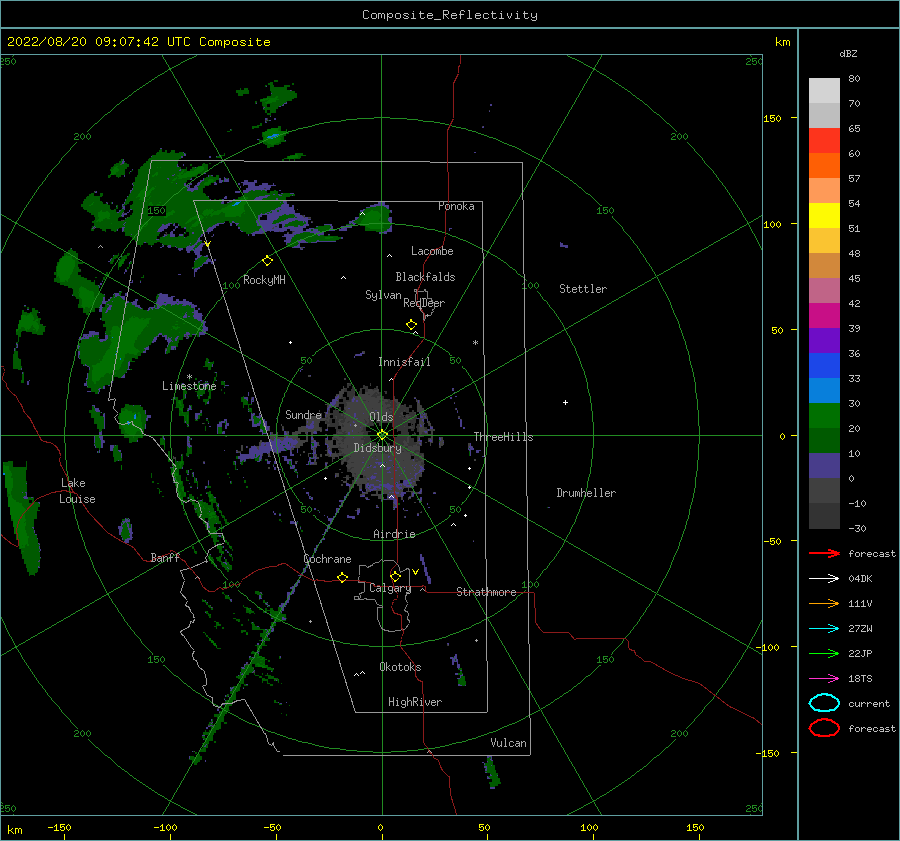The image size is (900, 841).
Task: Click the yellow diamond marker above Calgary label
Action: (395, 576)
